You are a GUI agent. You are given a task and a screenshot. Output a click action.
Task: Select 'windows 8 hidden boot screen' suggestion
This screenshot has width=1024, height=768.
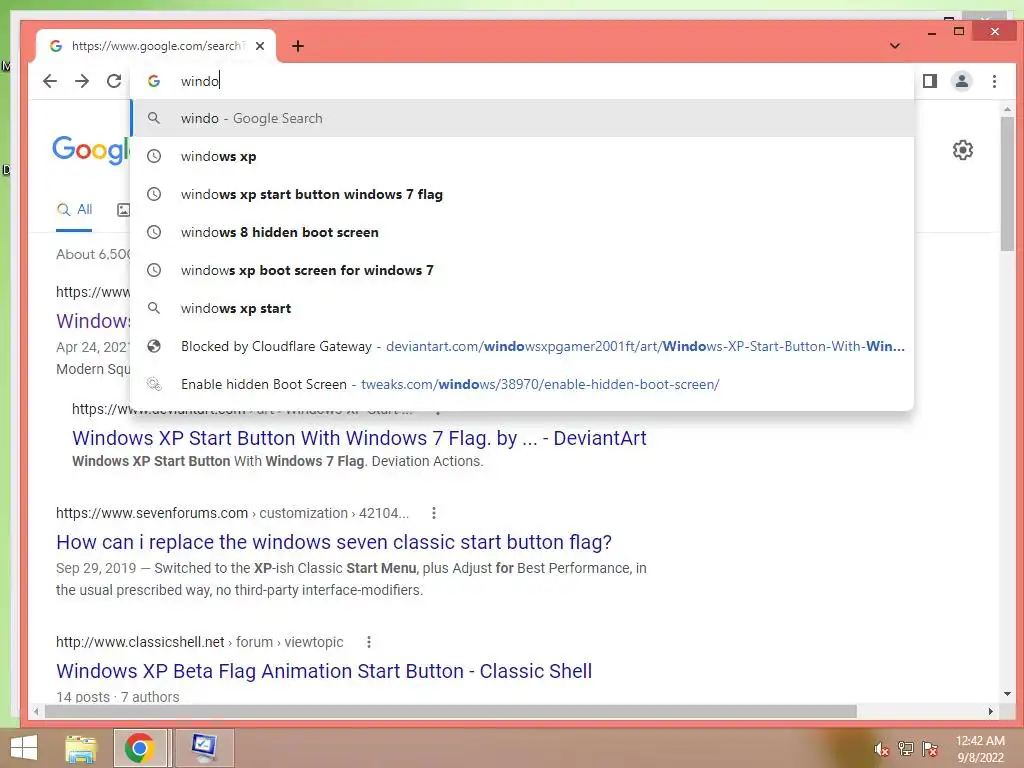tap(522, 232)
